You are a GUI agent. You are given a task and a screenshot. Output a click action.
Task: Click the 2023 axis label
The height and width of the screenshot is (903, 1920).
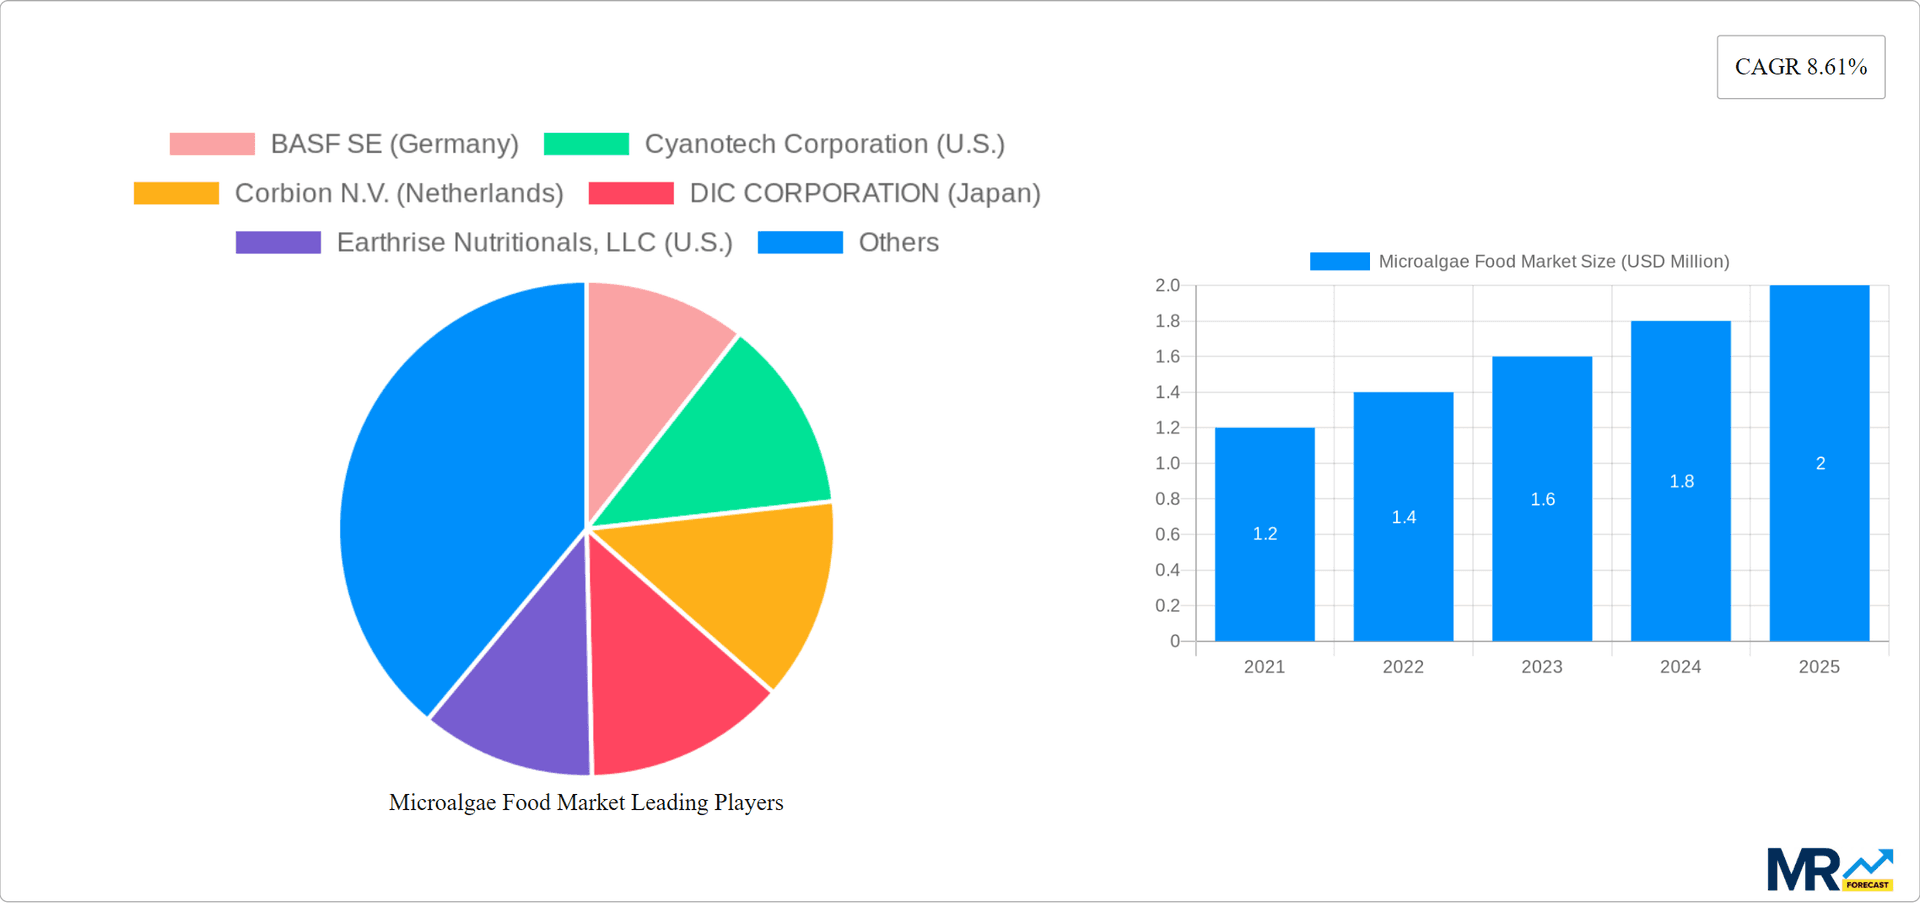click(x=1541, y=666)
